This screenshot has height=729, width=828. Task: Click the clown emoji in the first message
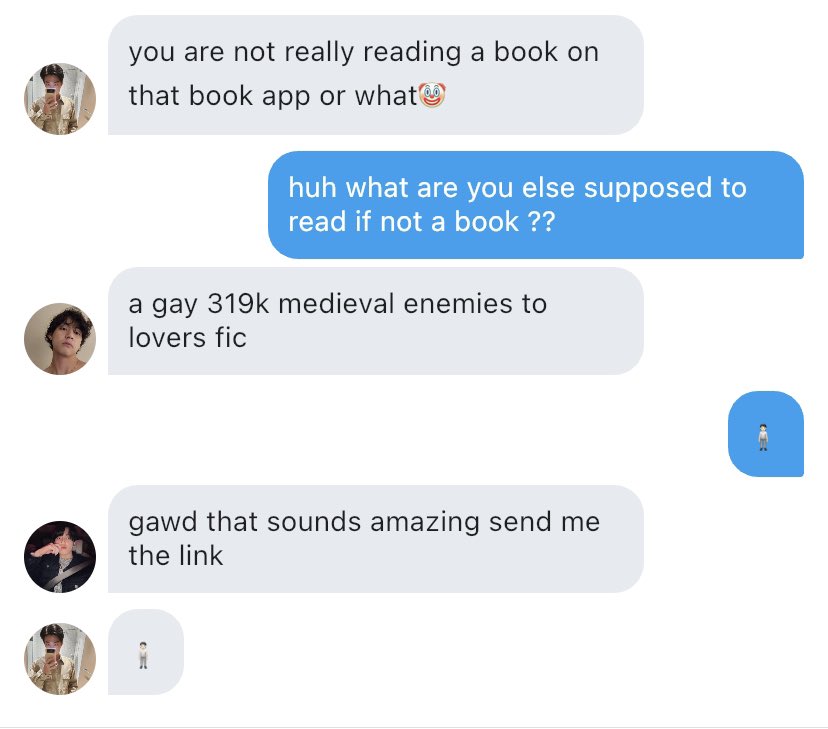point(432,95)
